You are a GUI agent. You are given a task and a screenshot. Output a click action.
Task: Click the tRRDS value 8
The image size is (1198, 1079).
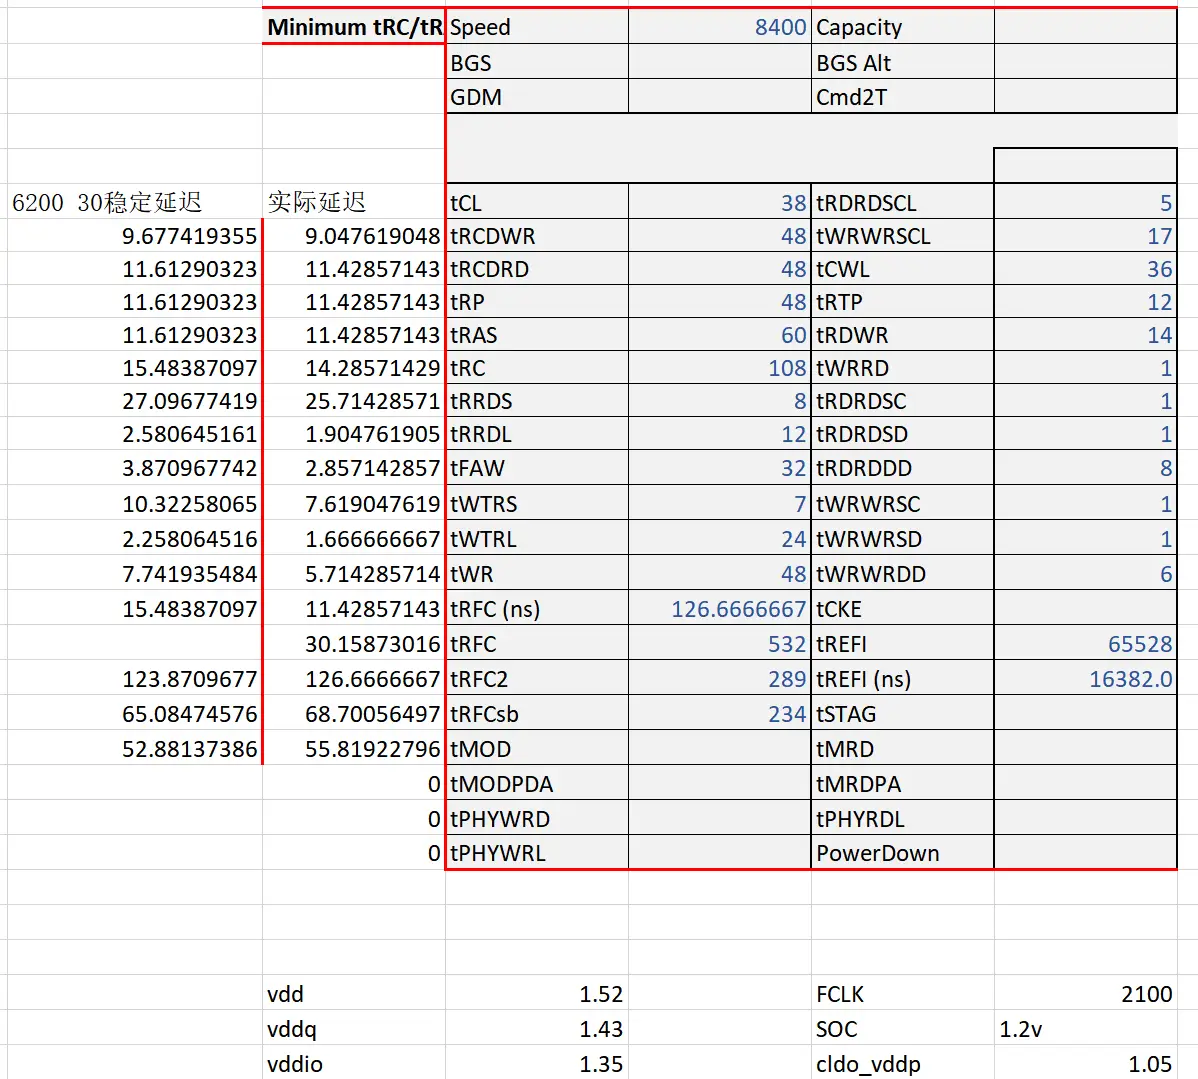coord(720,400)
